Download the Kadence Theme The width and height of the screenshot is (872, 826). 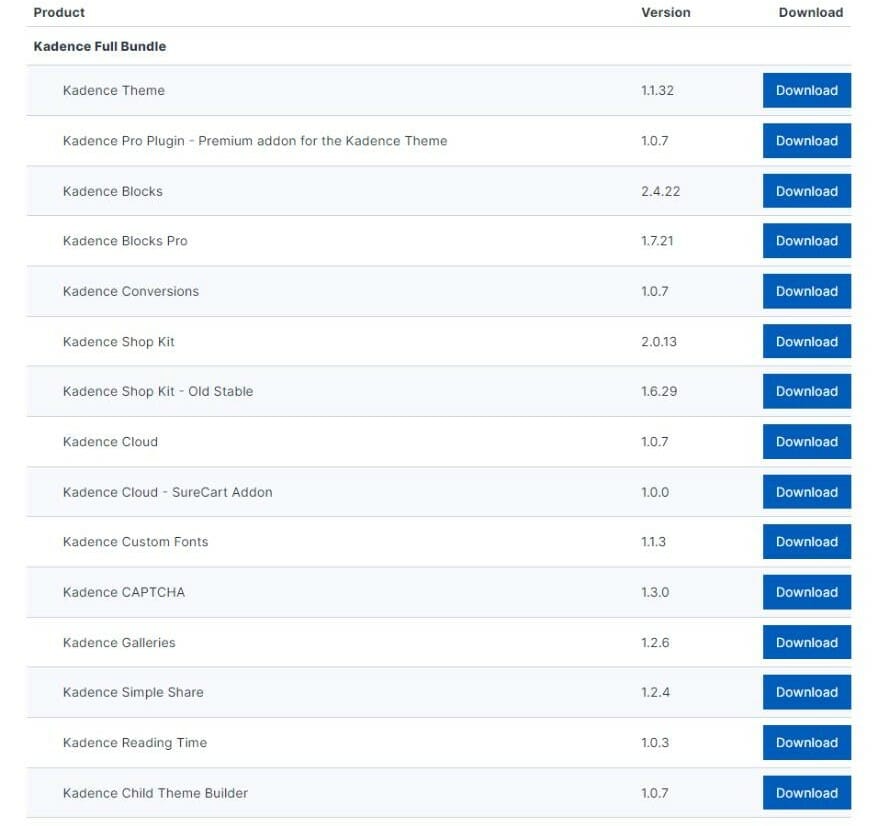pyautogui.click(x=806, y=90)
